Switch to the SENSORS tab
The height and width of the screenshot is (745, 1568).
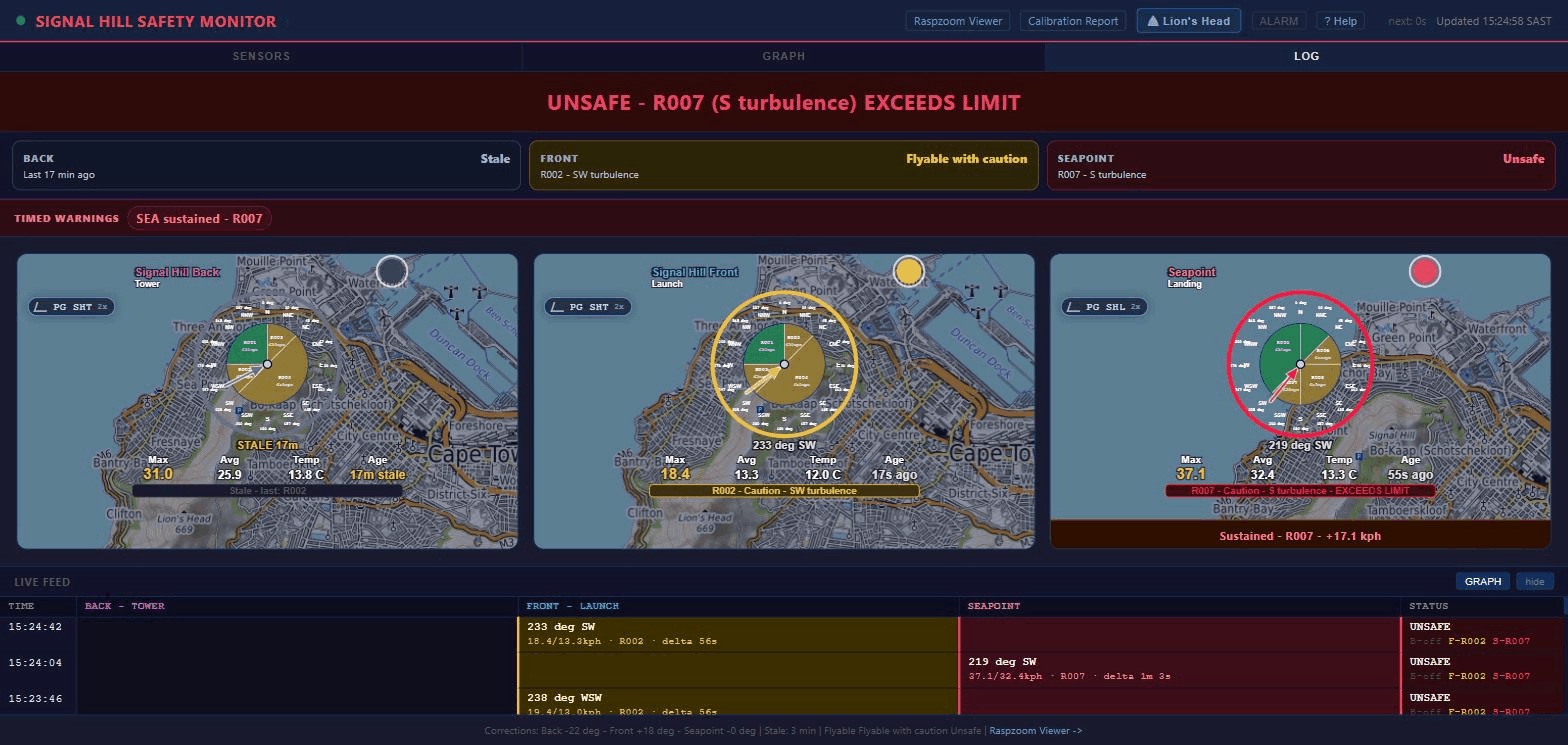coord(261,56)
